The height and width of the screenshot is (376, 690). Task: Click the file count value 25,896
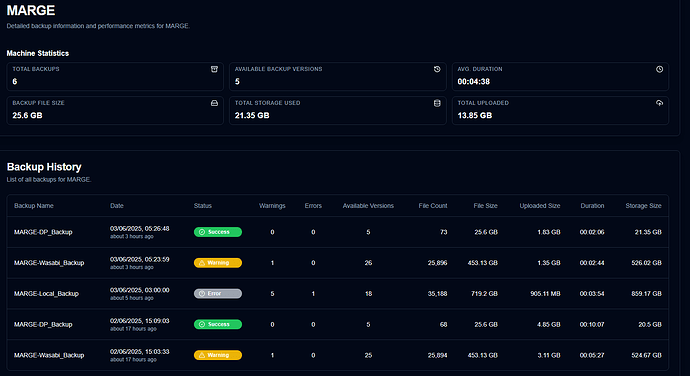(437, 263)
